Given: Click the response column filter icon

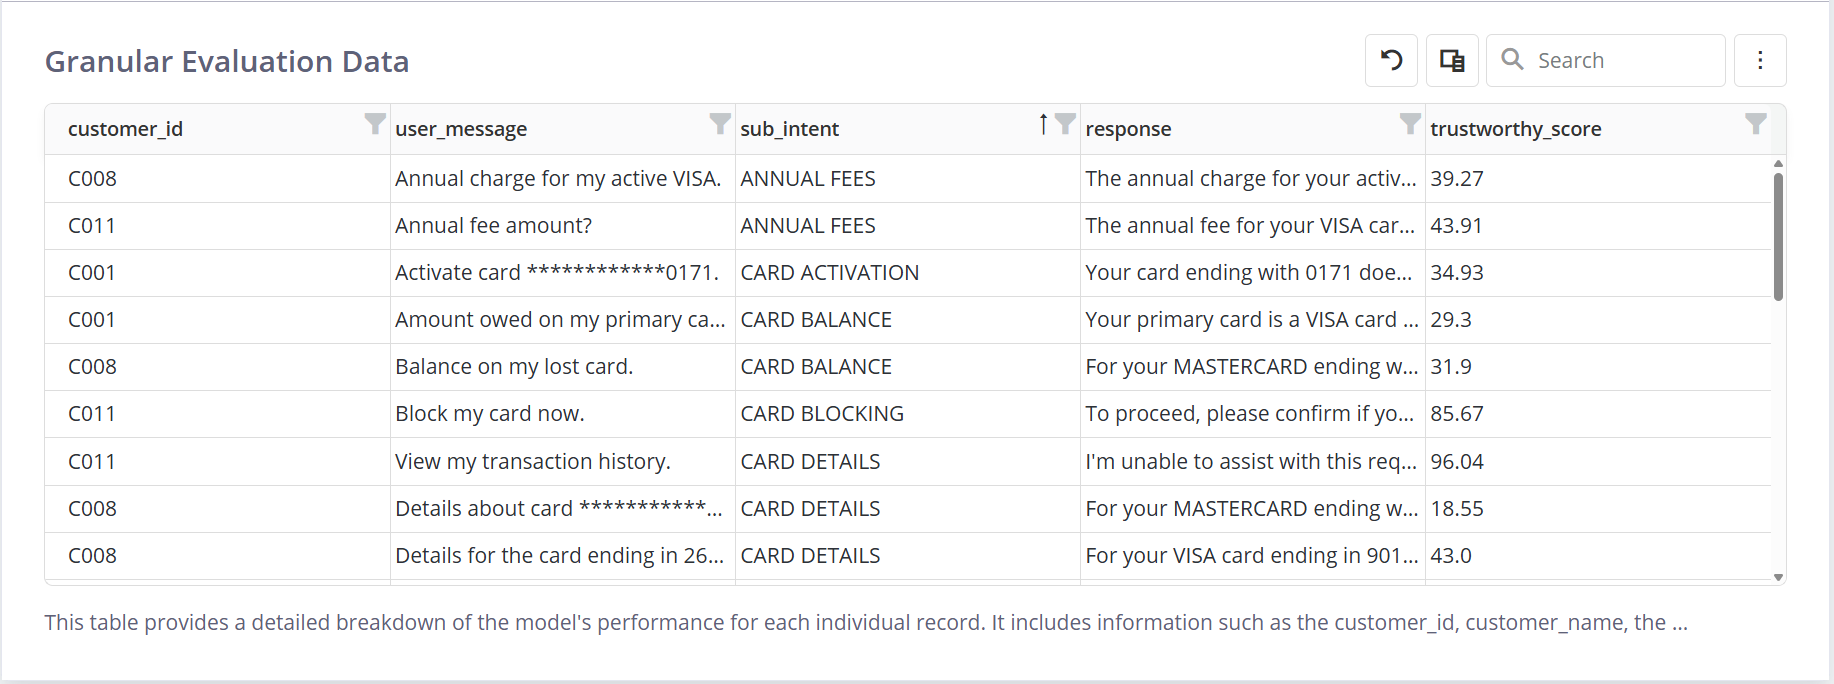Looking at the screenshot, I should 1410,124.
